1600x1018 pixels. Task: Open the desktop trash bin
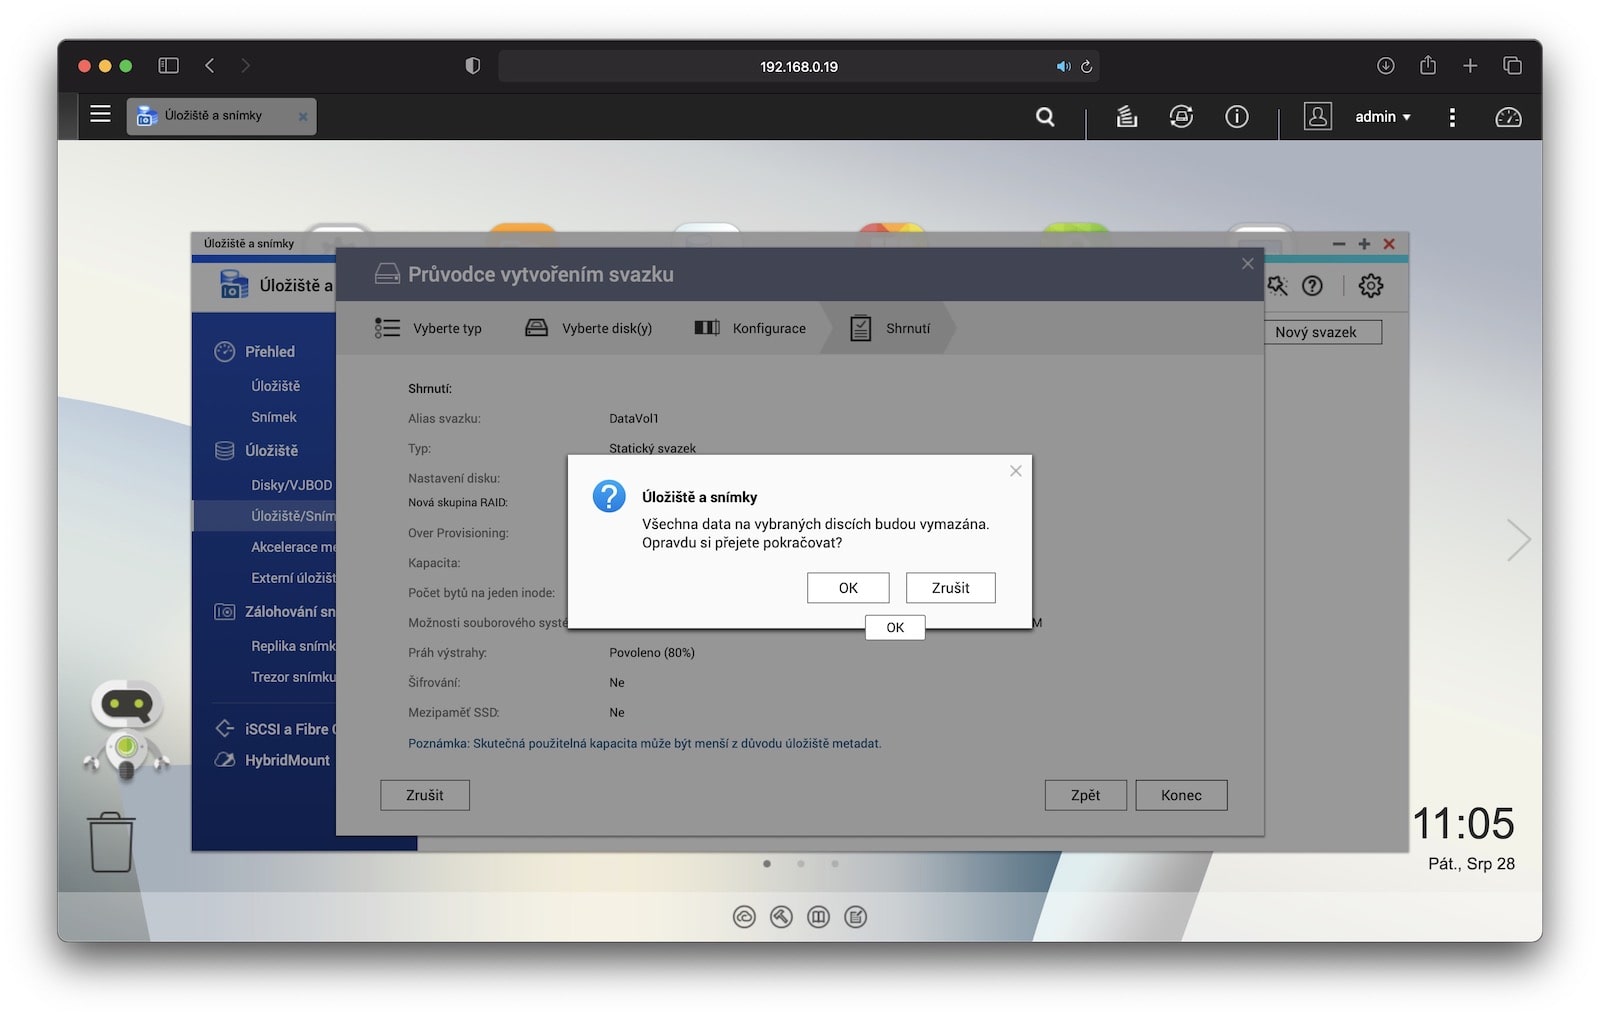pos(111,842)
